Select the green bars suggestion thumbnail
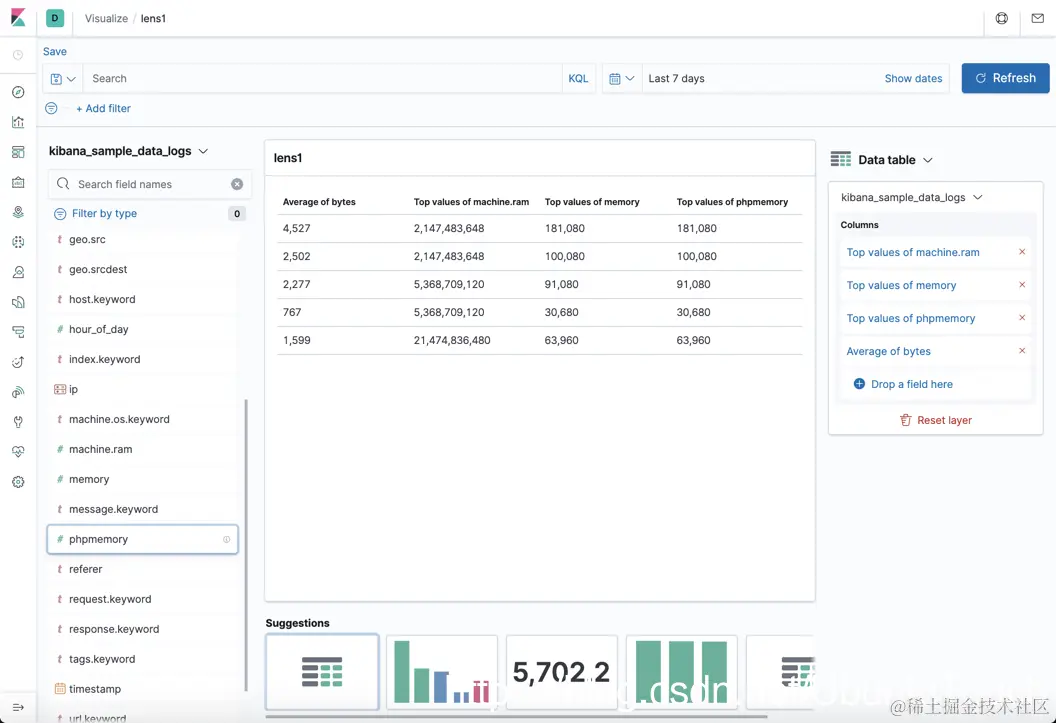 click(x=682, y=672)
